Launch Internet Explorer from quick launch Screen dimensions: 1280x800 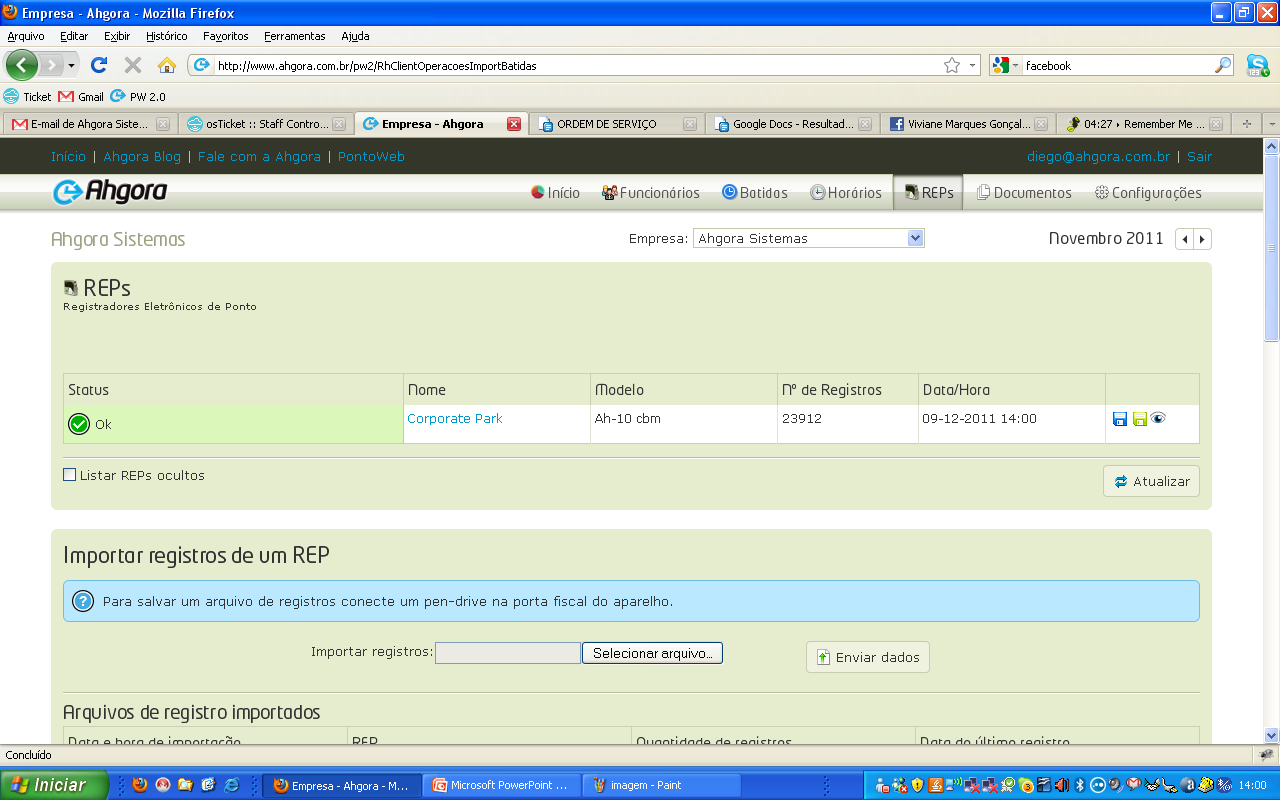pos(232,785)
